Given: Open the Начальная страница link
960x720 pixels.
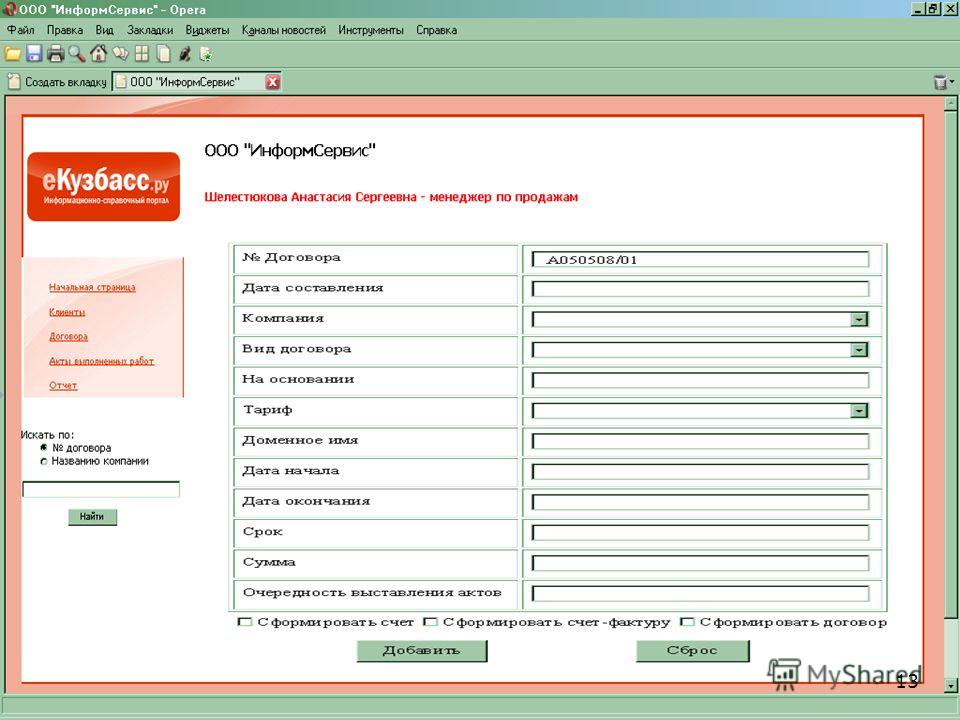Looking at the screenshot, I should [92, 287].
